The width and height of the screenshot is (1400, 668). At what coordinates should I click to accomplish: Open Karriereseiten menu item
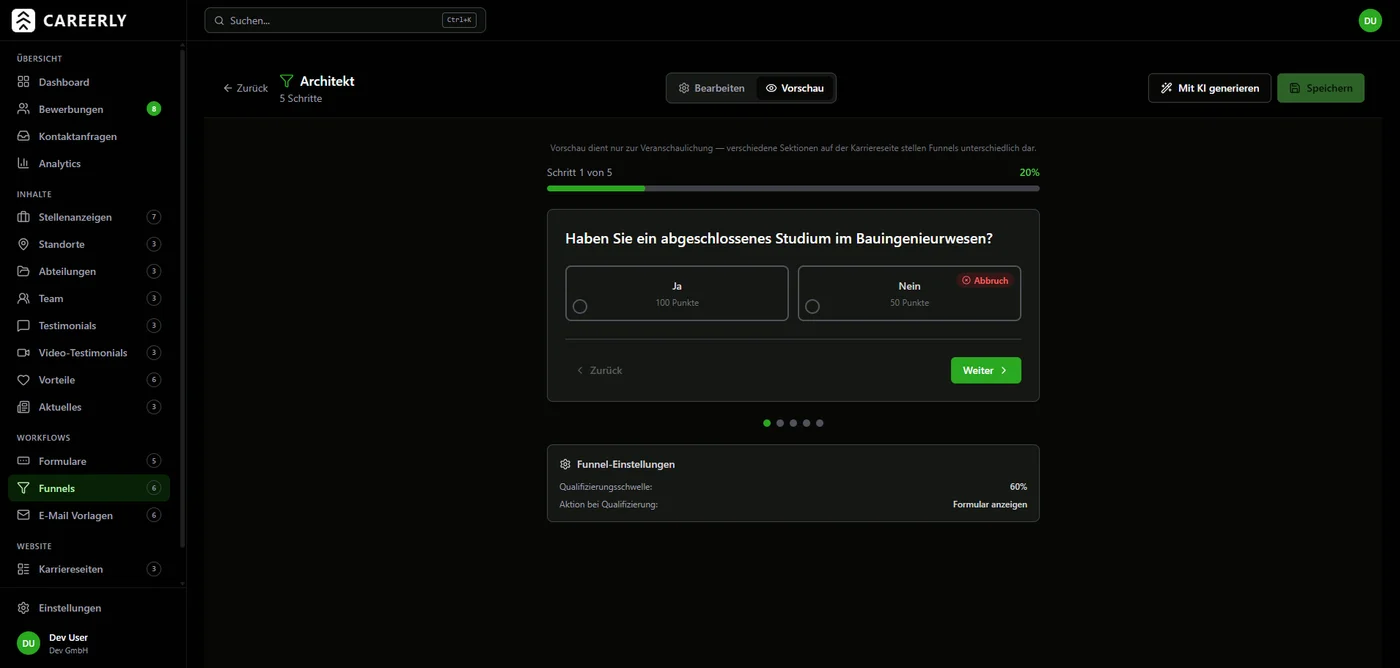(x=89, y=569)
